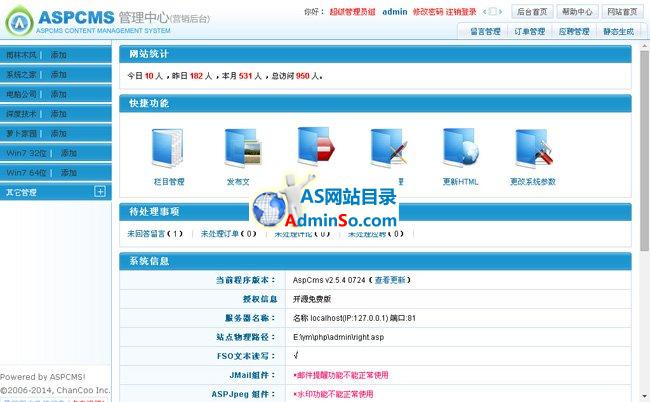Click 添加 next to 系统之家
Viewport: 650px width, 402px height.
(58, 75)
